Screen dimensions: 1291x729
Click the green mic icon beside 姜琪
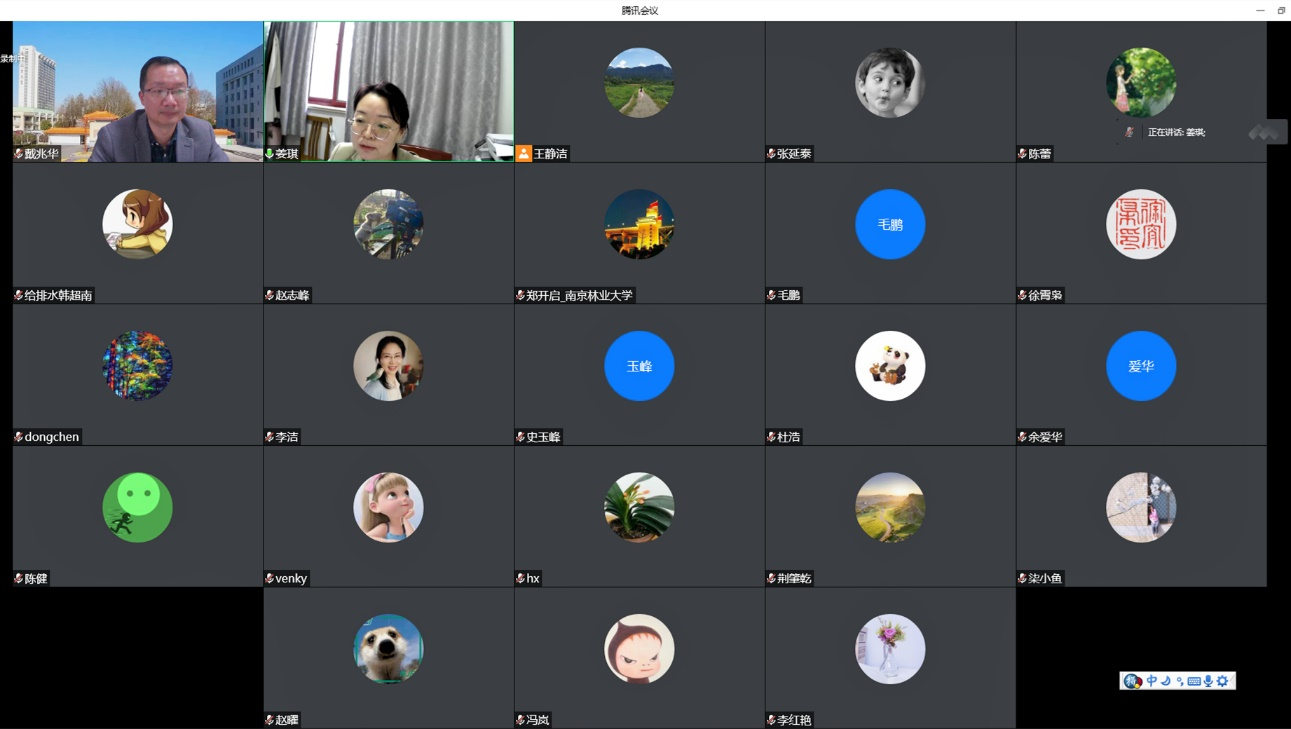269,154
